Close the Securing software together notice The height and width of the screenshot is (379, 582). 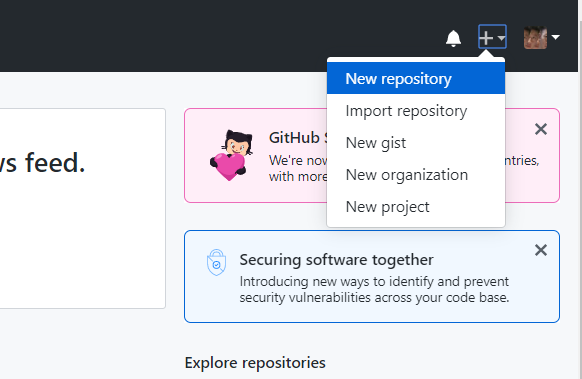(541, 250)
